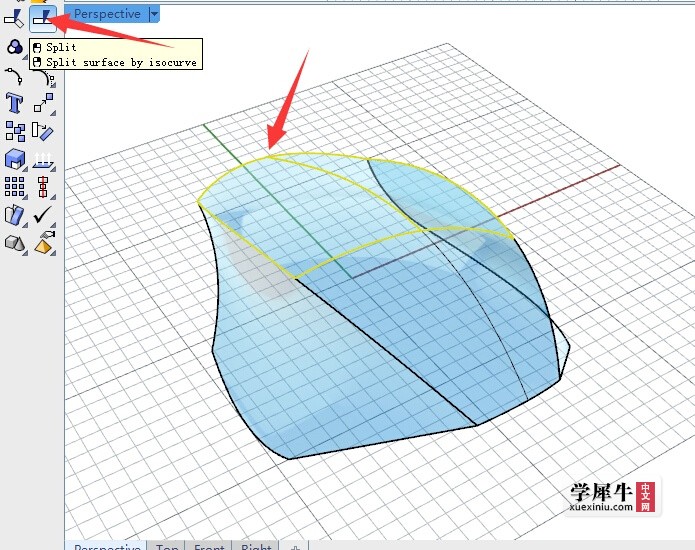Screen dimensions: 695x550
Task: Open the surface analysis tool above the solids icon
Action: 14,215
